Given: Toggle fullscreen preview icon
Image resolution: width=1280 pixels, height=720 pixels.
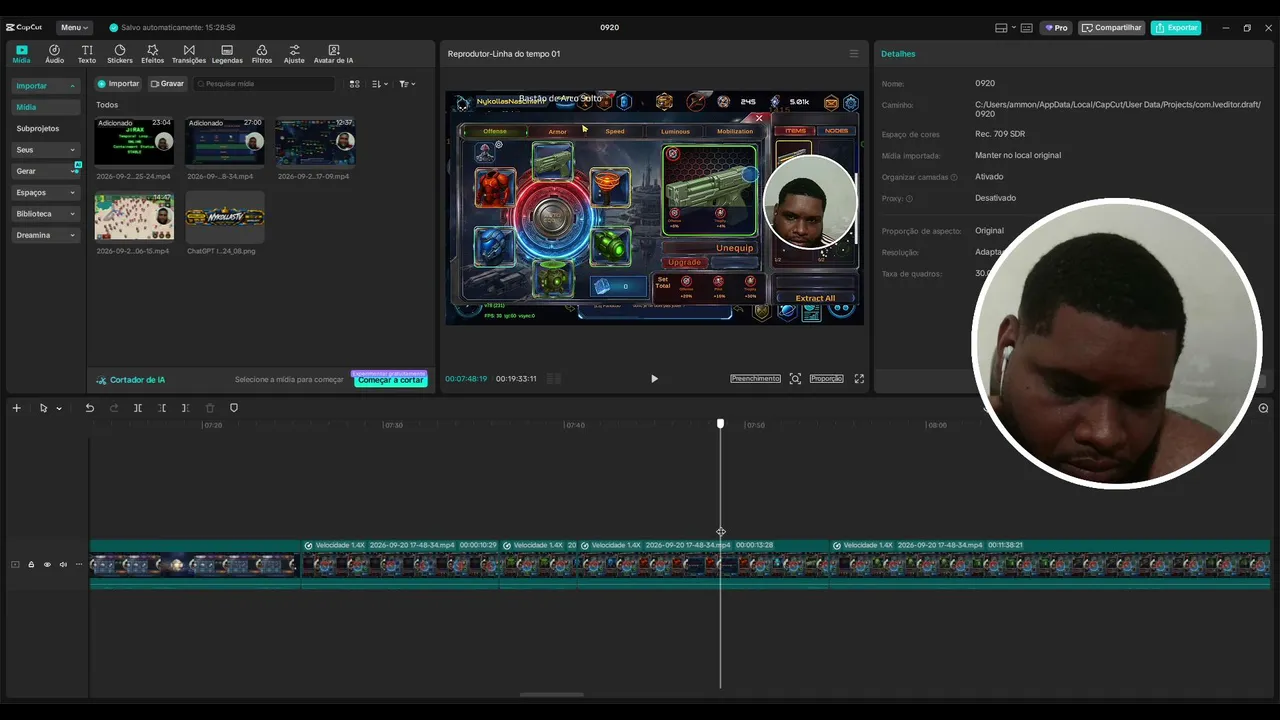Looking at the screenshot, I should (x=859, y=379).
